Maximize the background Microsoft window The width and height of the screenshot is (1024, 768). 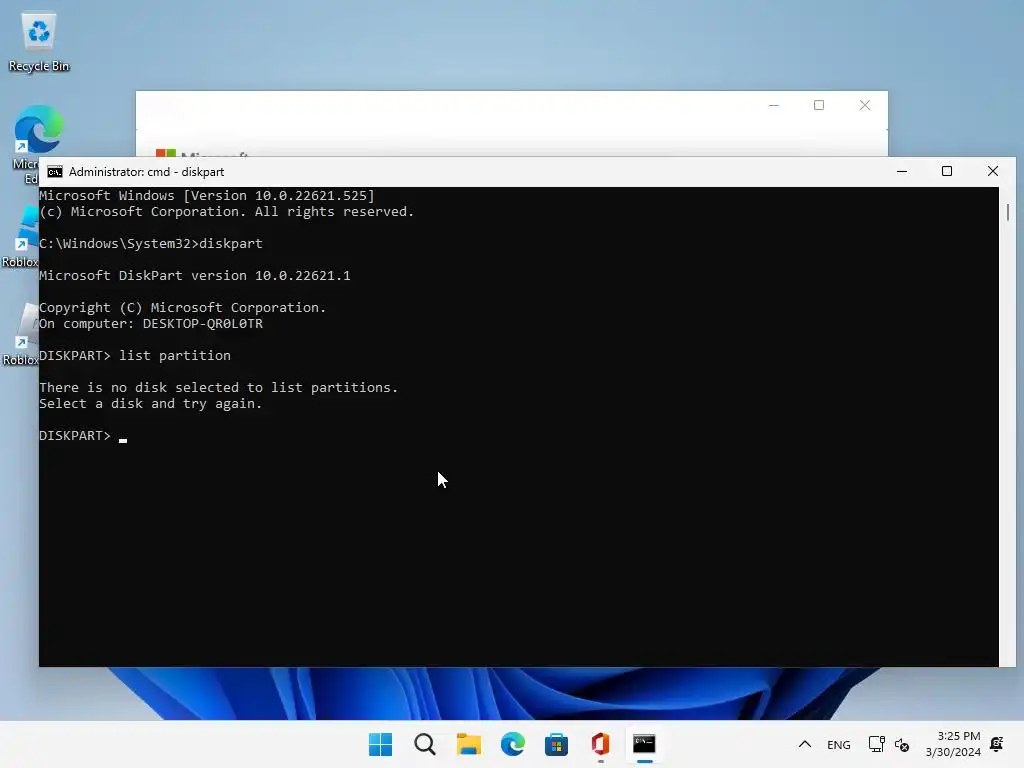tap(819, 105)
